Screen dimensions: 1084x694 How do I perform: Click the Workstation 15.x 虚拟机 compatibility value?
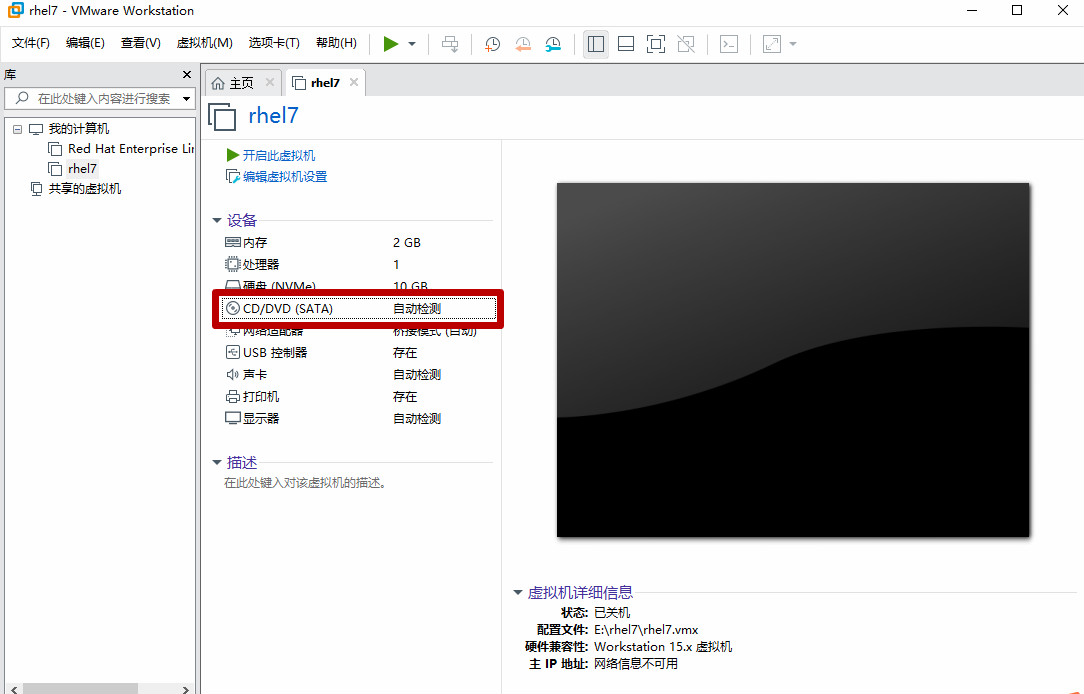click(x=663, y=647)
